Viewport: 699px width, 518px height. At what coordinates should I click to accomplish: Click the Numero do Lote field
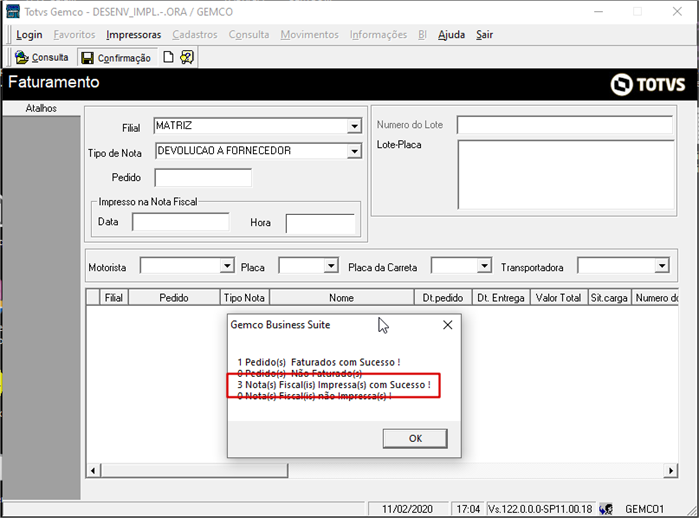click(x=564, y=125)
